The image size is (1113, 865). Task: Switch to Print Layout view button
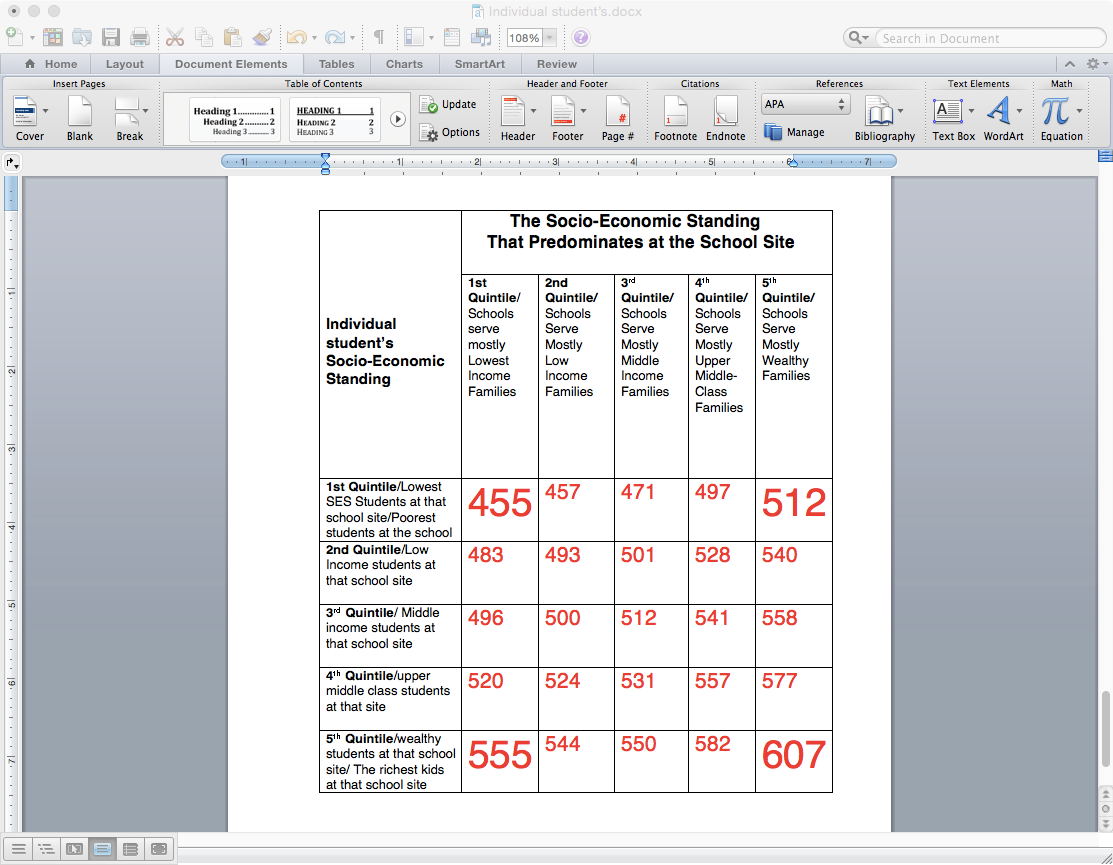click(x=102, y=849)
